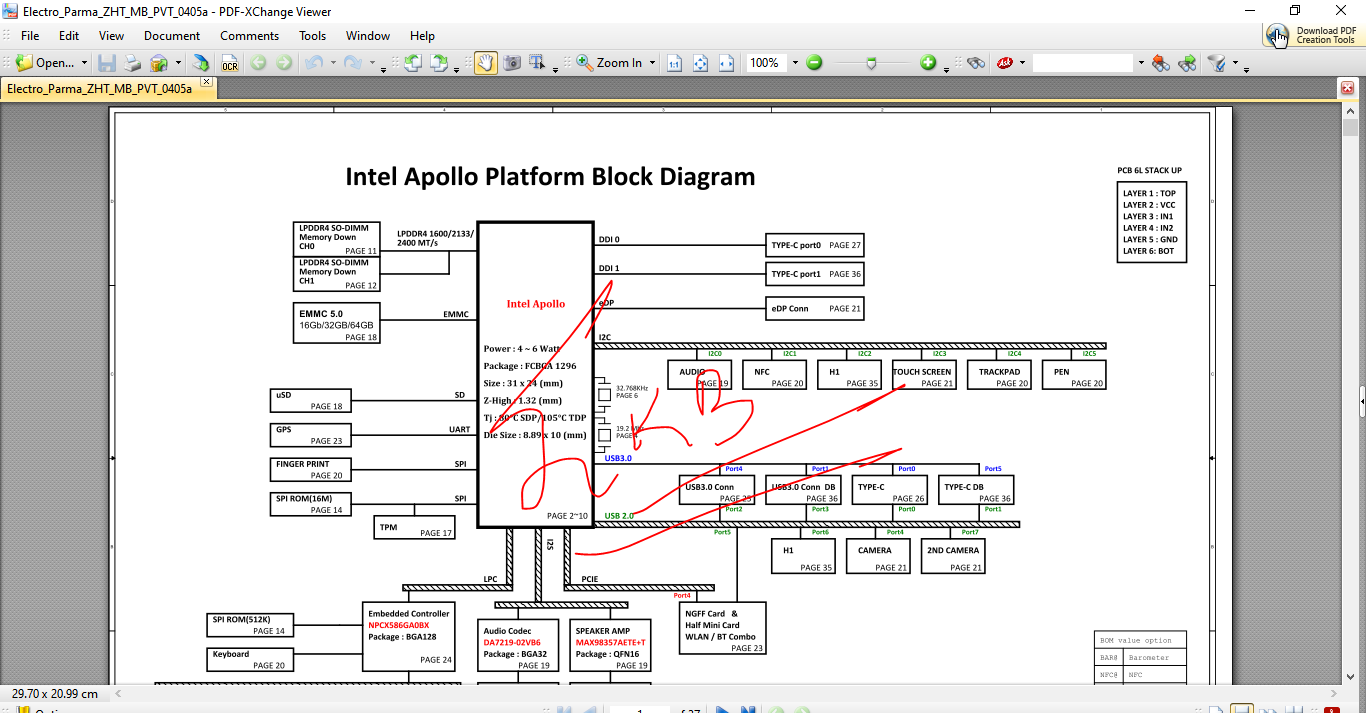Open the Edit menu
Image resolution: width=1366 pixels, height=713 pixels.
pos(69,35)
